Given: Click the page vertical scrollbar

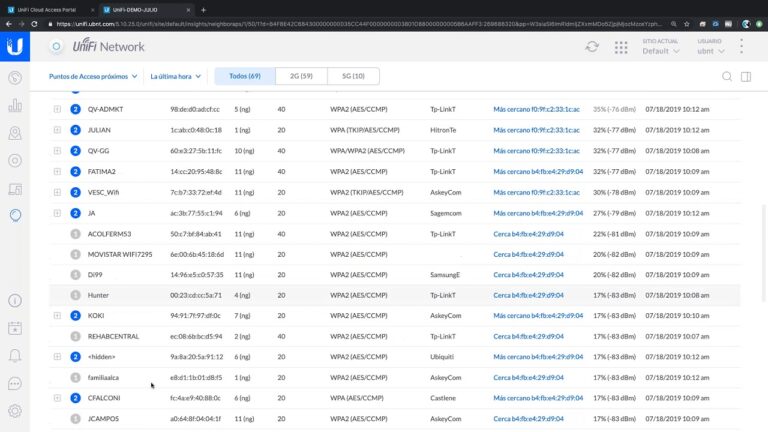Looking at the screenshot, I should (x=763, y=252).
